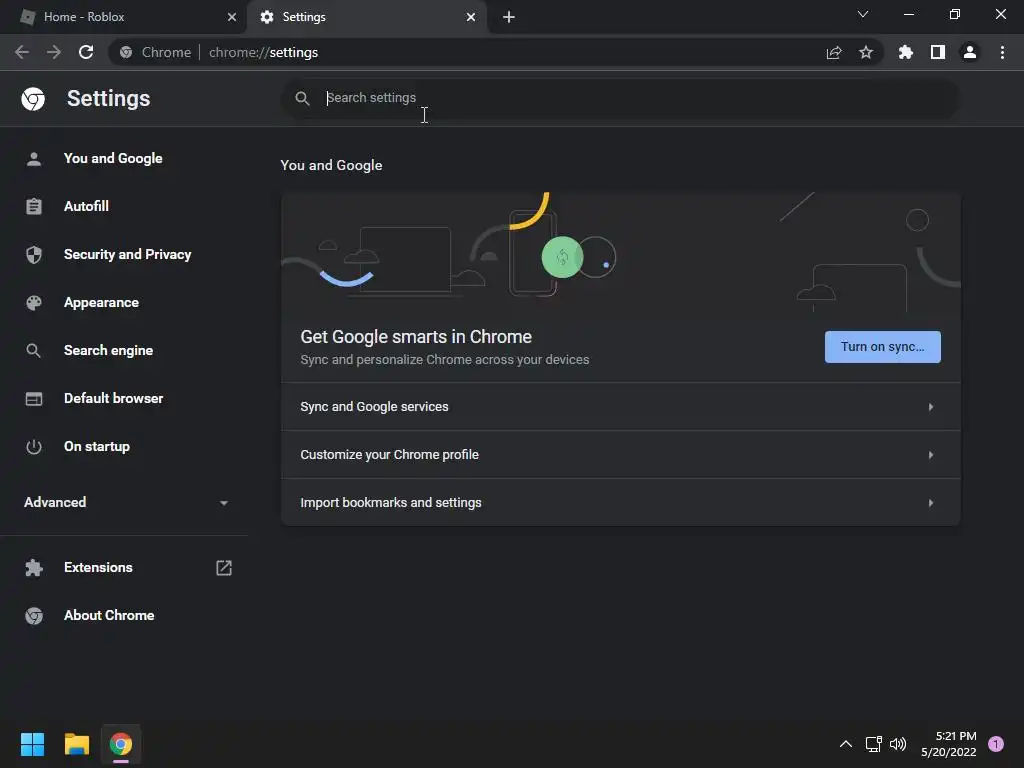Click the puzzle icon beside Extensions sidebar item
Image resolution: width=1024 pixels, height=768 pixels.
pos(34,568)
